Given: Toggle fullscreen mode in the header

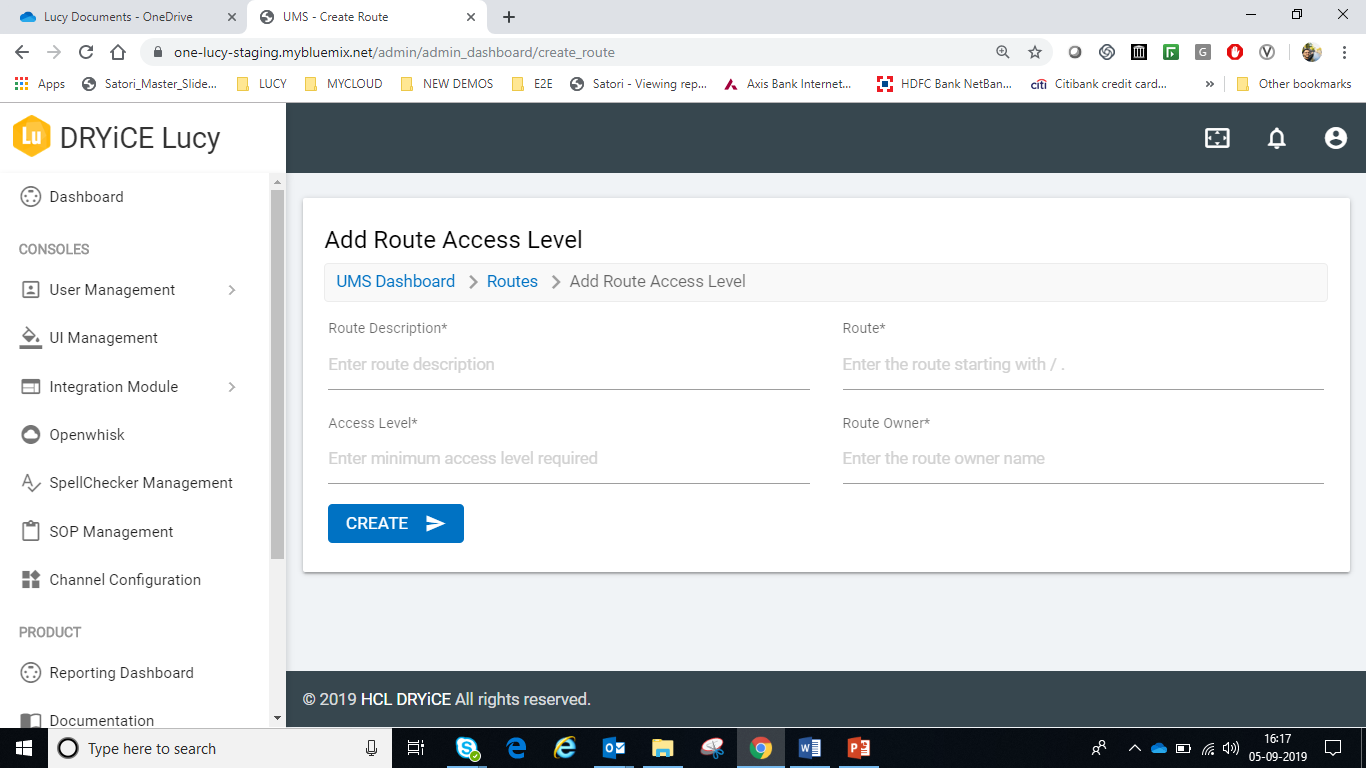Looking at the screenshot, I should point(1217,139).
